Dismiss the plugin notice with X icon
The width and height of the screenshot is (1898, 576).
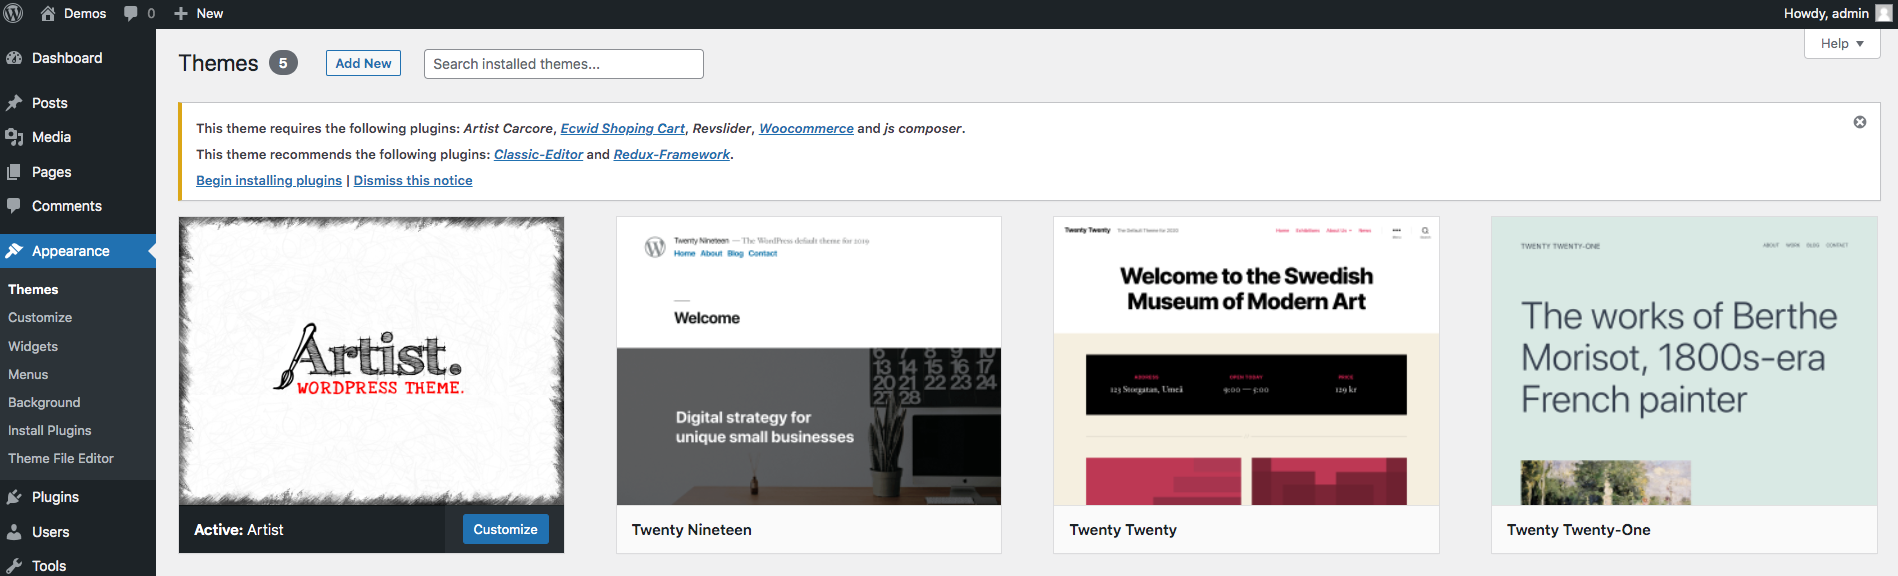(x=1860, y=122)
